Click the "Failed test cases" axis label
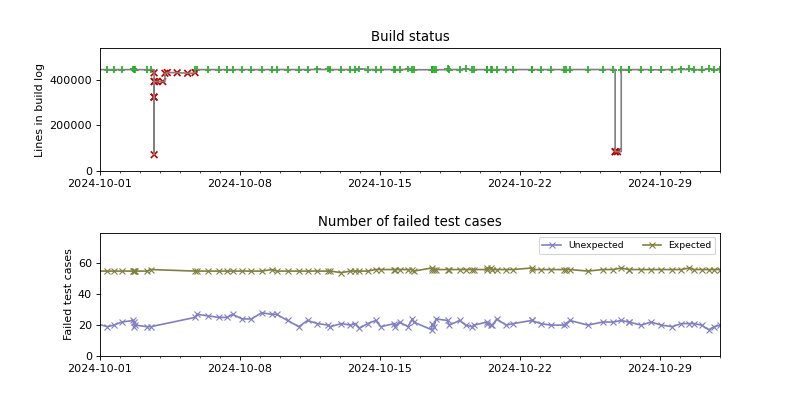Image resolution: width=800 pixels, height=400 pixels. point(69,294)
